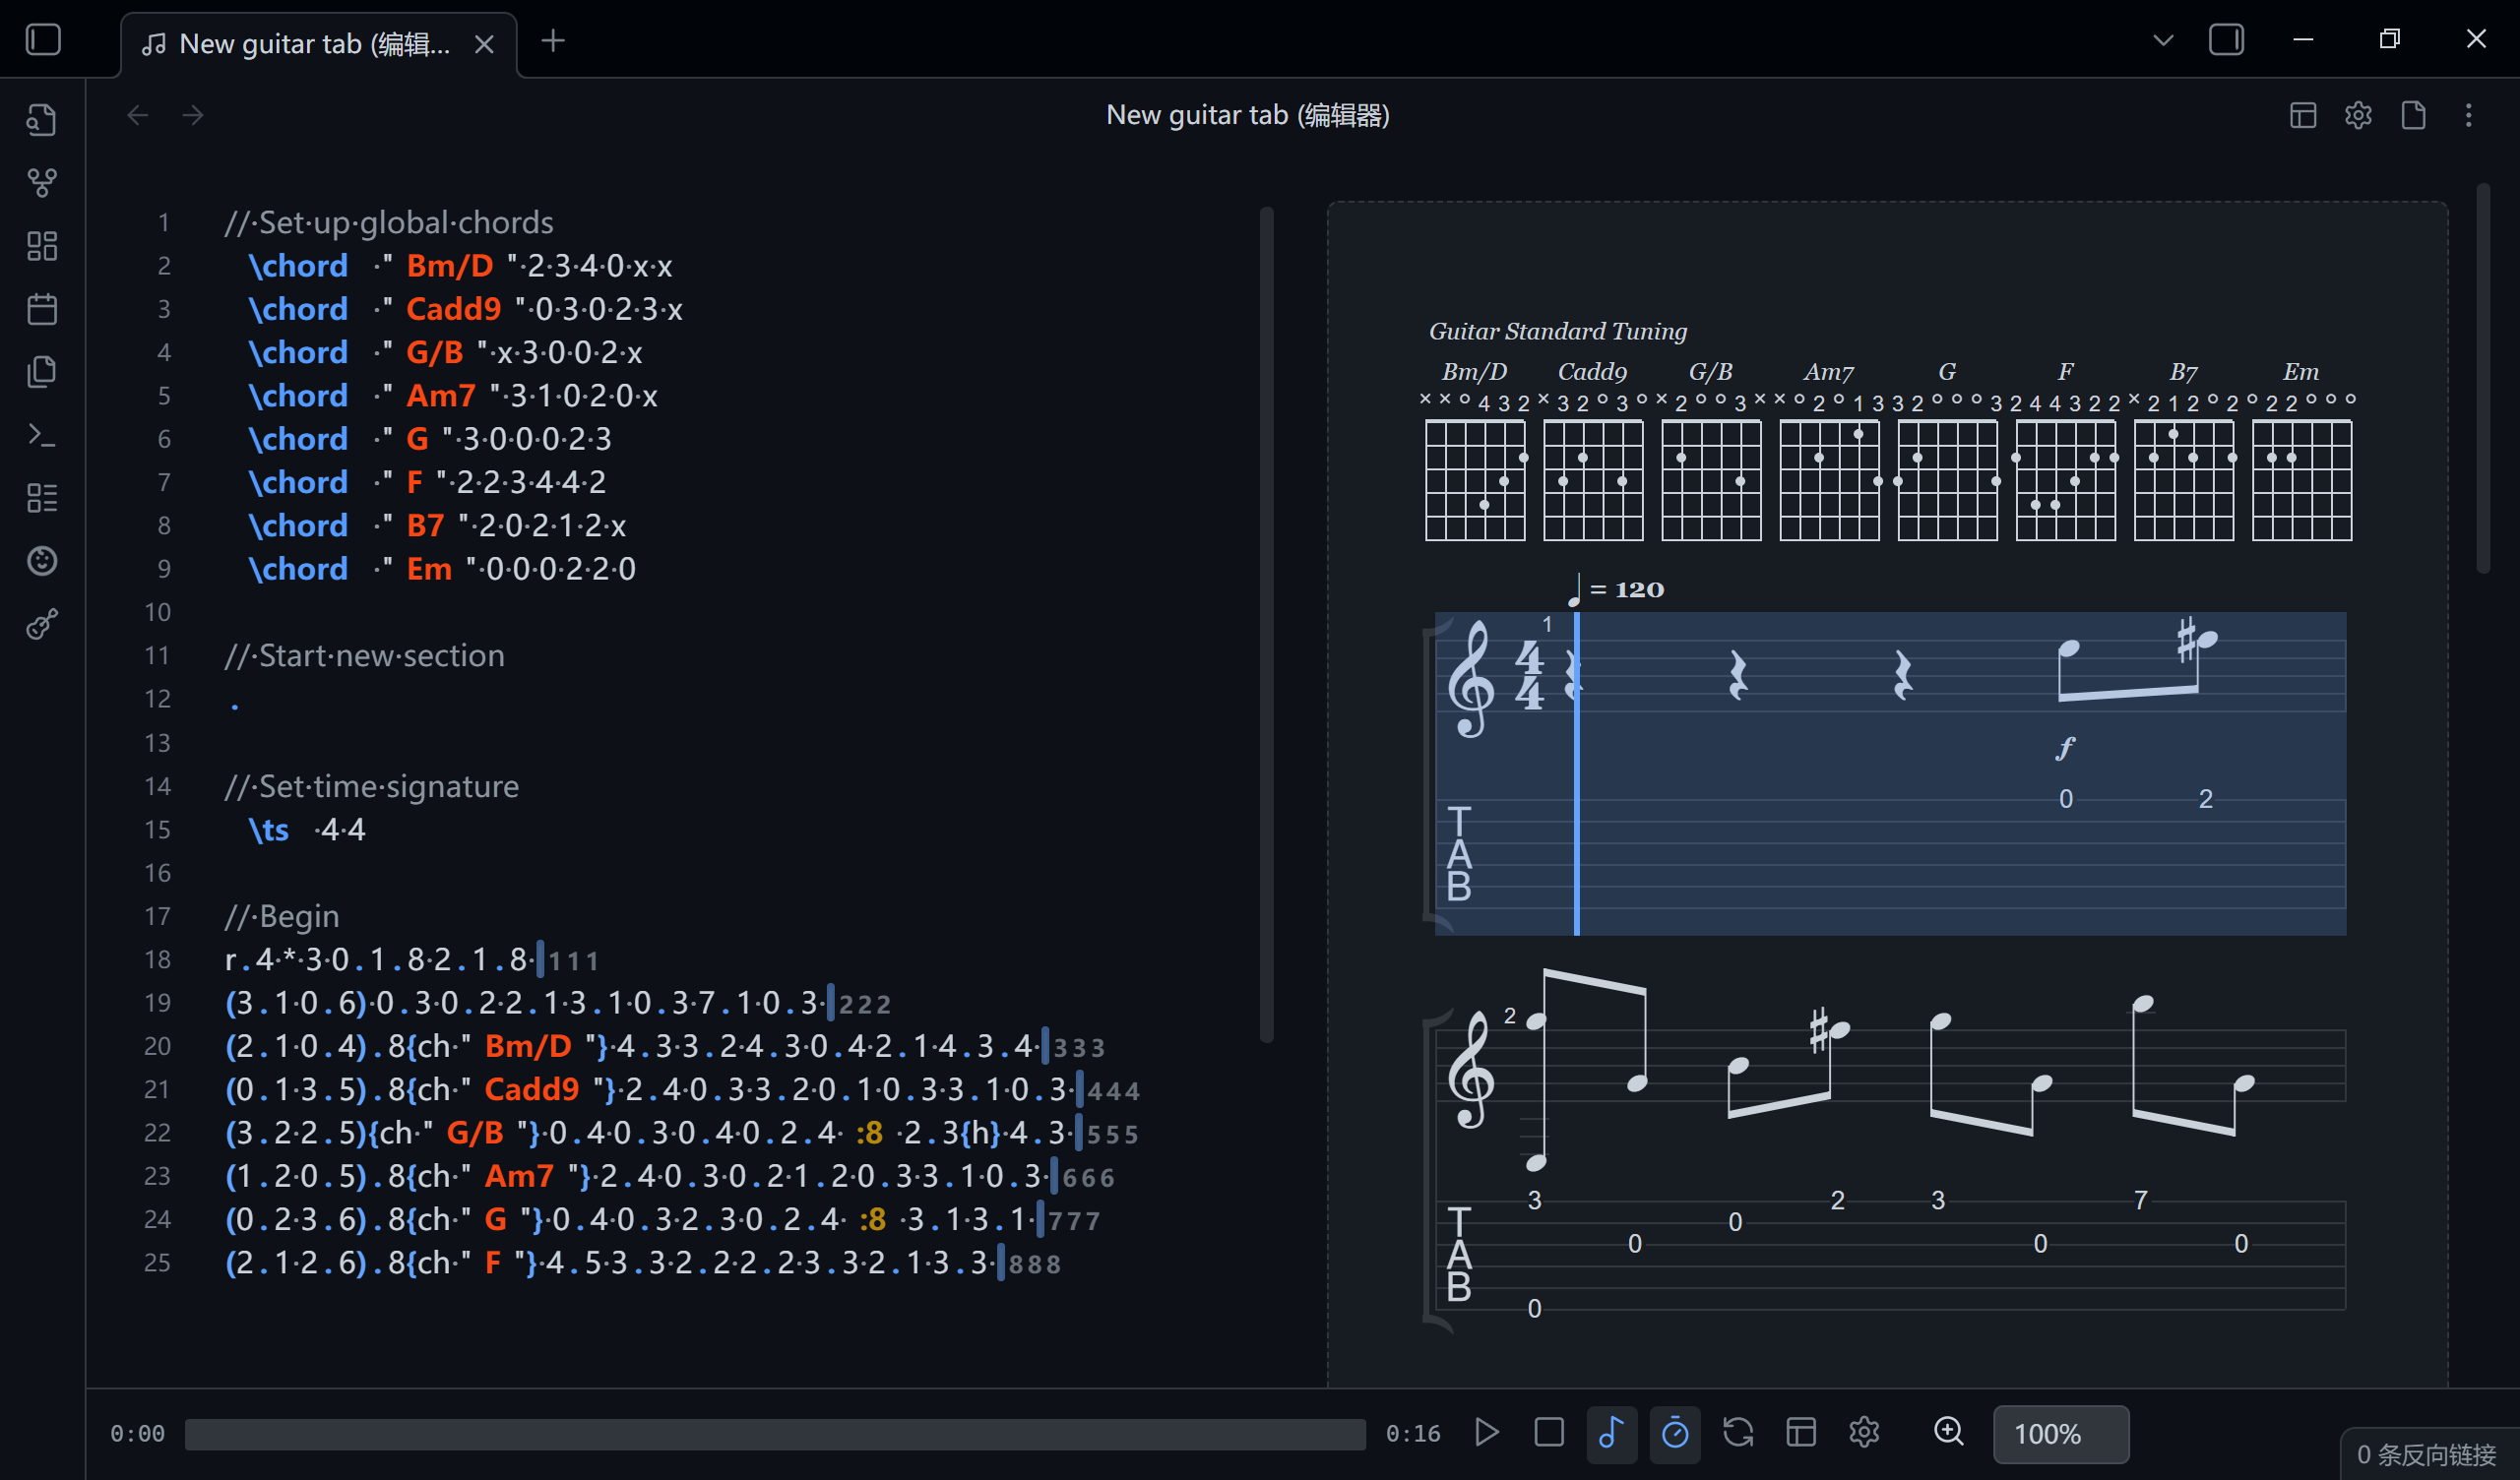Add a new tab with plus

pyautogui.click(x=553, y=41)
